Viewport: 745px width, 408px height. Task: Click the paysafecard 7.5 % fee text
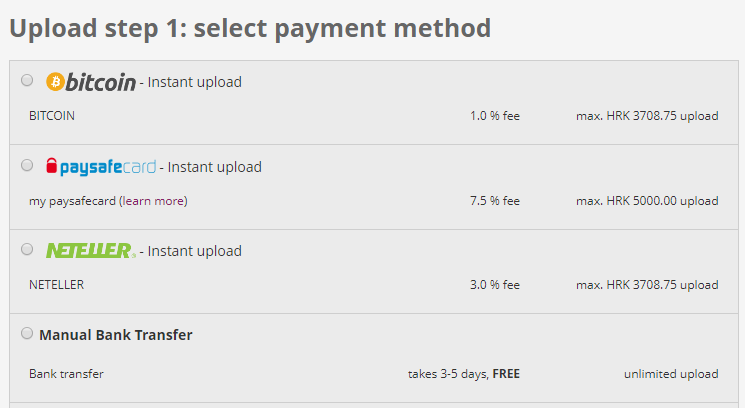click(494, 201)
